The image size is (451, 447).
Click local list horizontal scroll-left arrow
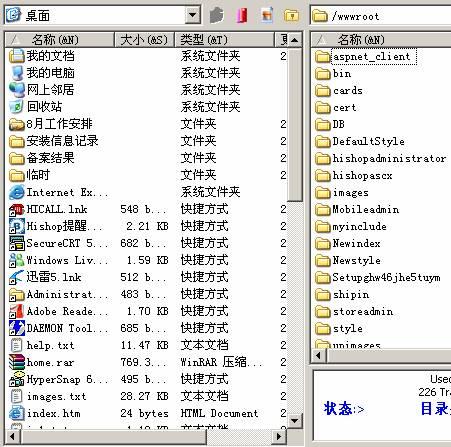(12, 436)
